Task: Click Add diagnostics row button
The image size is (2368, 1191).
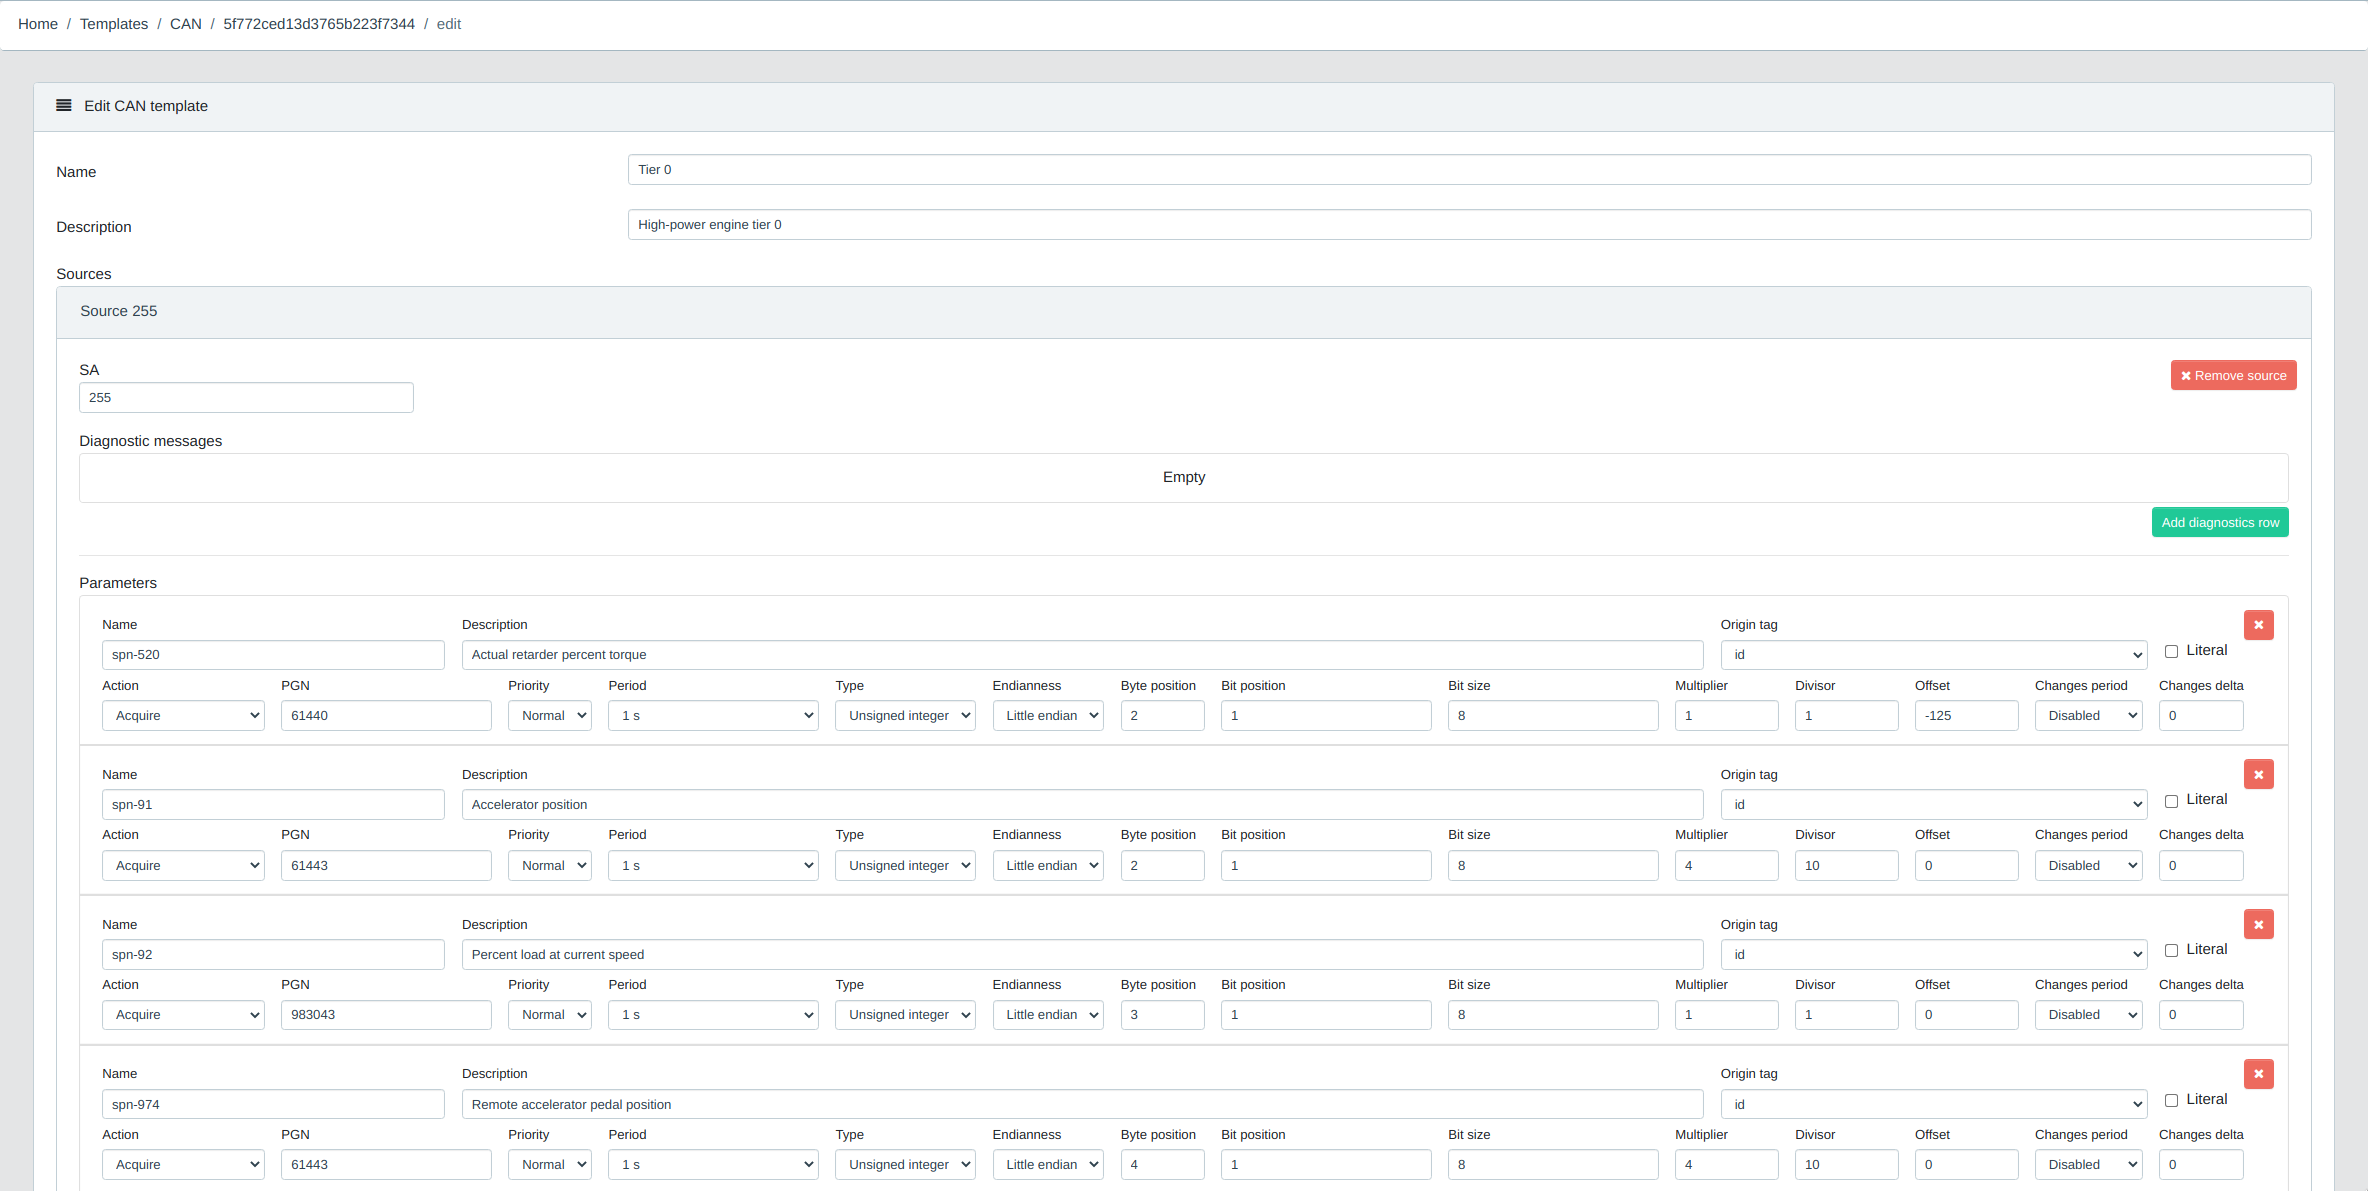Action: [x=2219, y=523]
